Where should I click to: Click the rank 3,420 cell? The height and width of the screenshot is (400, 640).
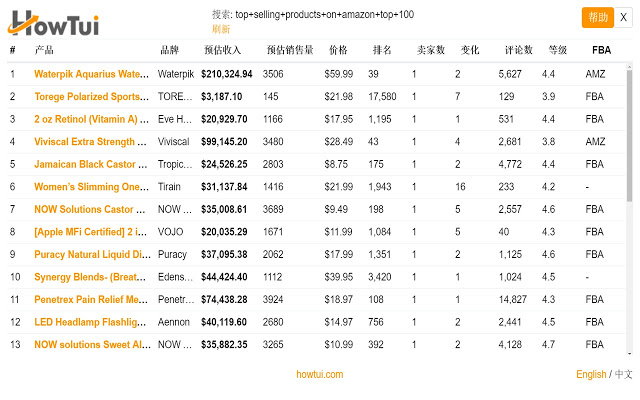380,277
